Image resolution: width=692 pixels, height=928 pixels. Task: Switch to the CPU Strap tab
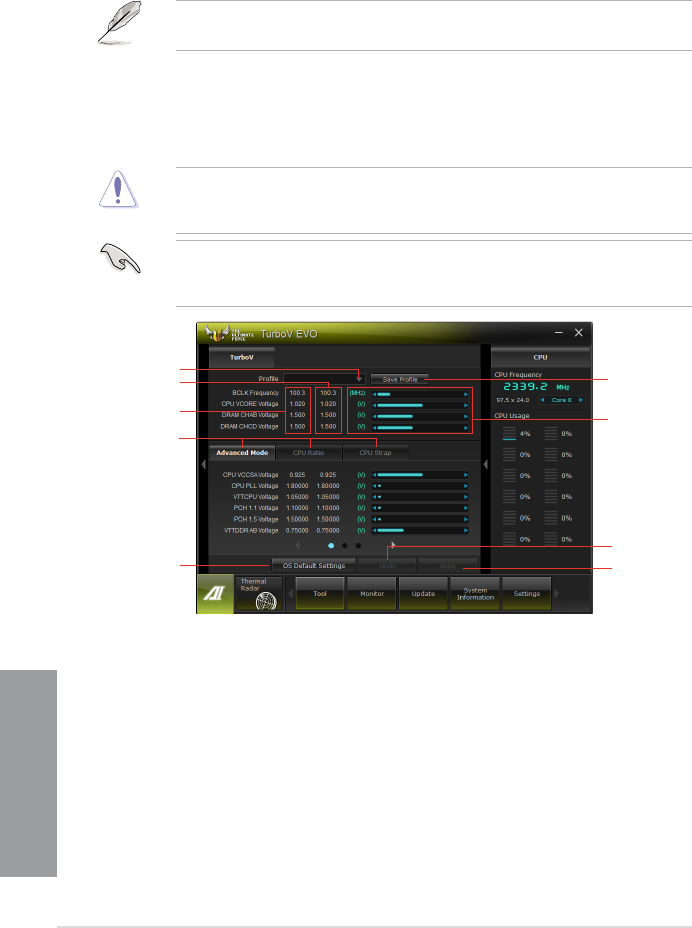pyautogui.click(x=375, y=453)
